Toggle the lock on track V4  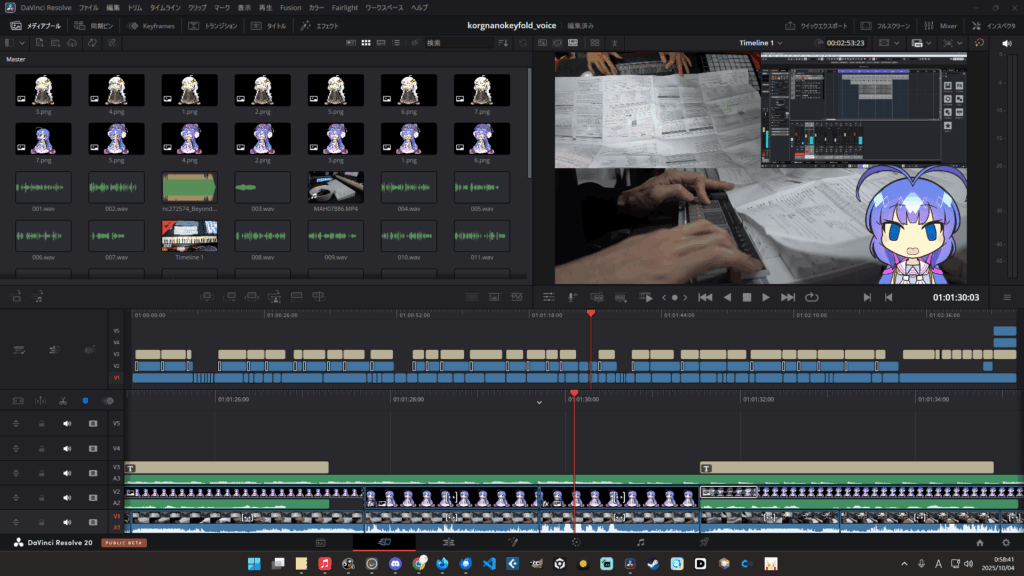(x=41, y=449)
